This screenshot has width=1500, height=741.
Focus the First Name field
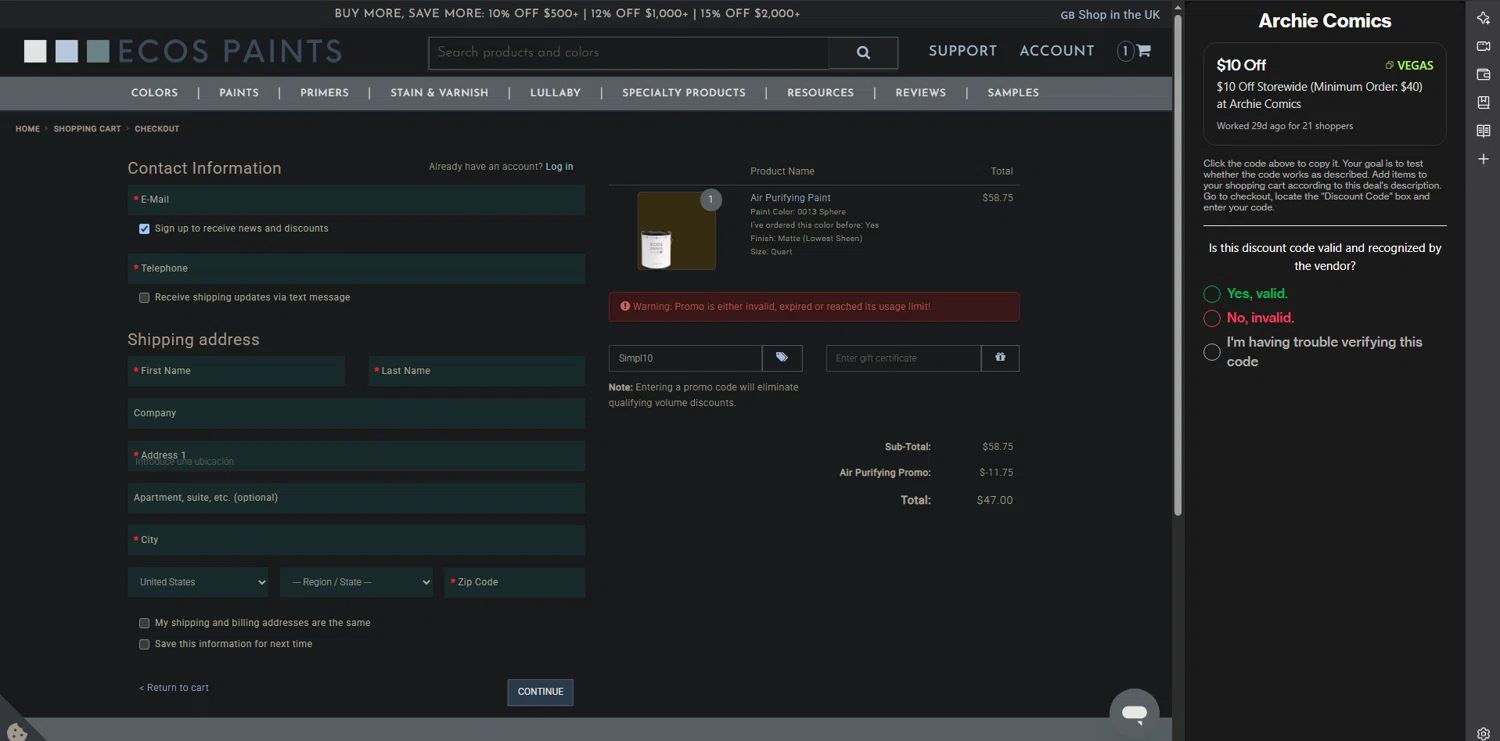(236, 371)
